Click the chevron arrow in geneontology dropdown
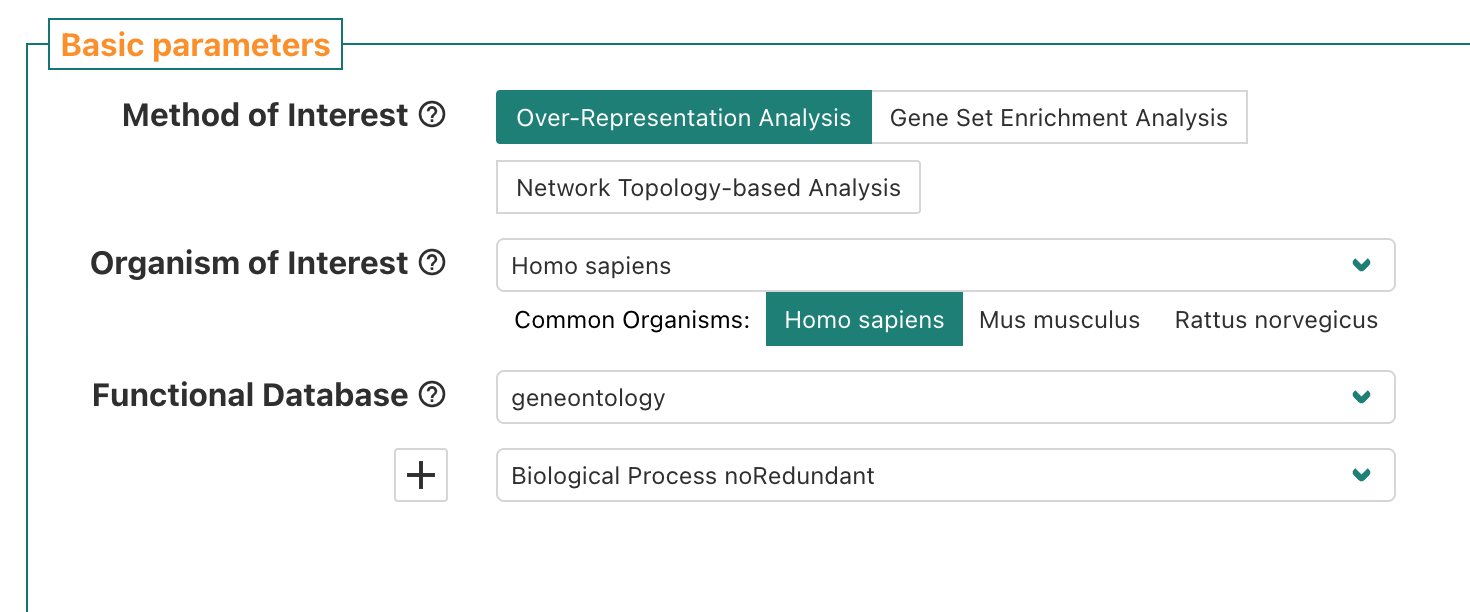The image size is (1470, 612). pyautogui.click(x=1360, y=397)
